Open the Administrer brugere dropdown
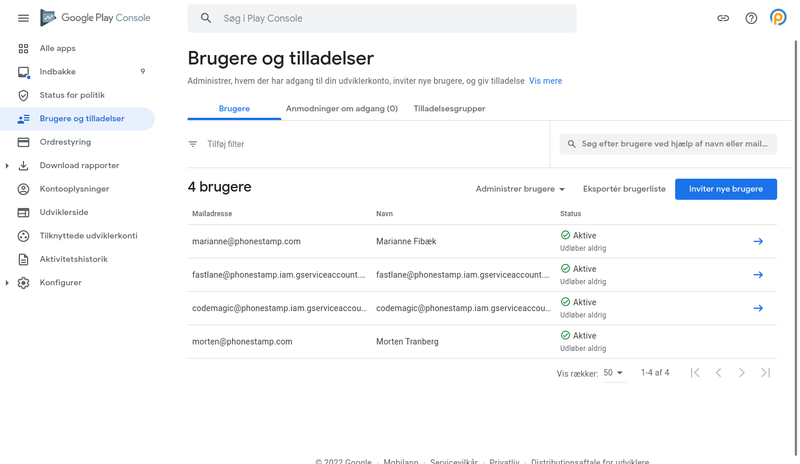Image resolution: width=800 pixels, height=464 pixels. click(520, 189)
